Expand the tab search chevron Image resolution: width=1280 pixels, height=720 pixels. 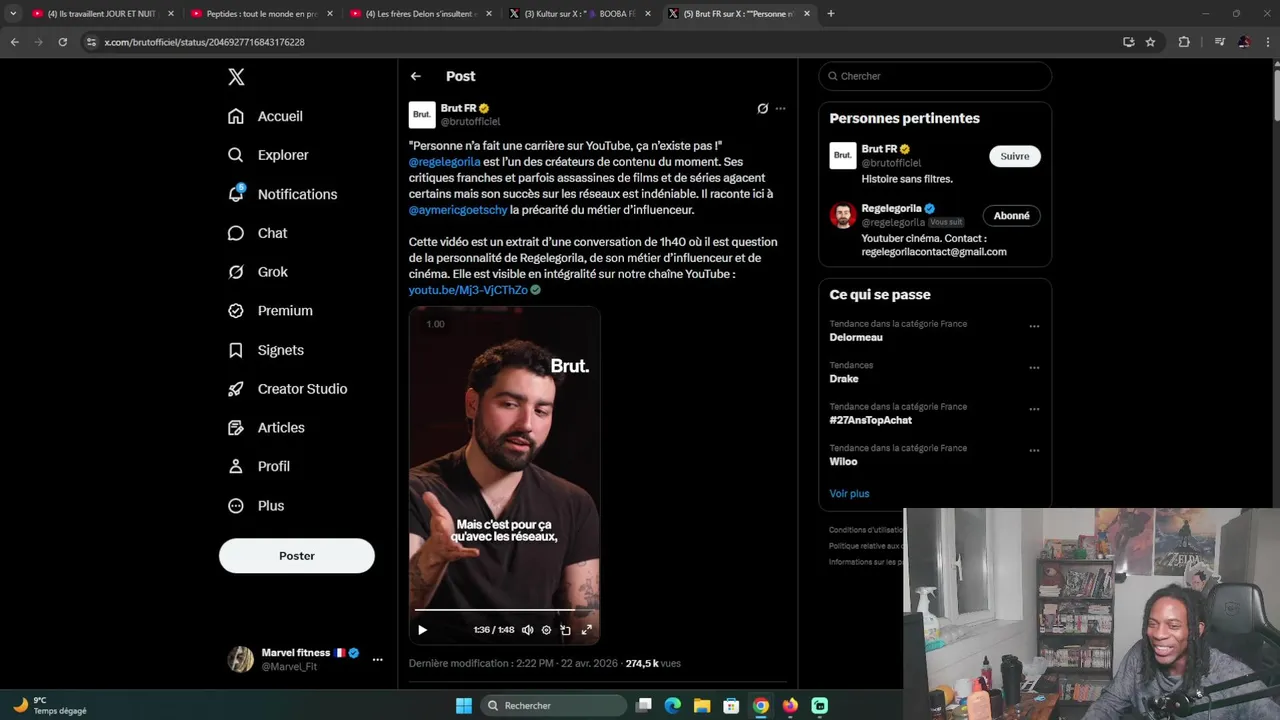click(12, 14)
